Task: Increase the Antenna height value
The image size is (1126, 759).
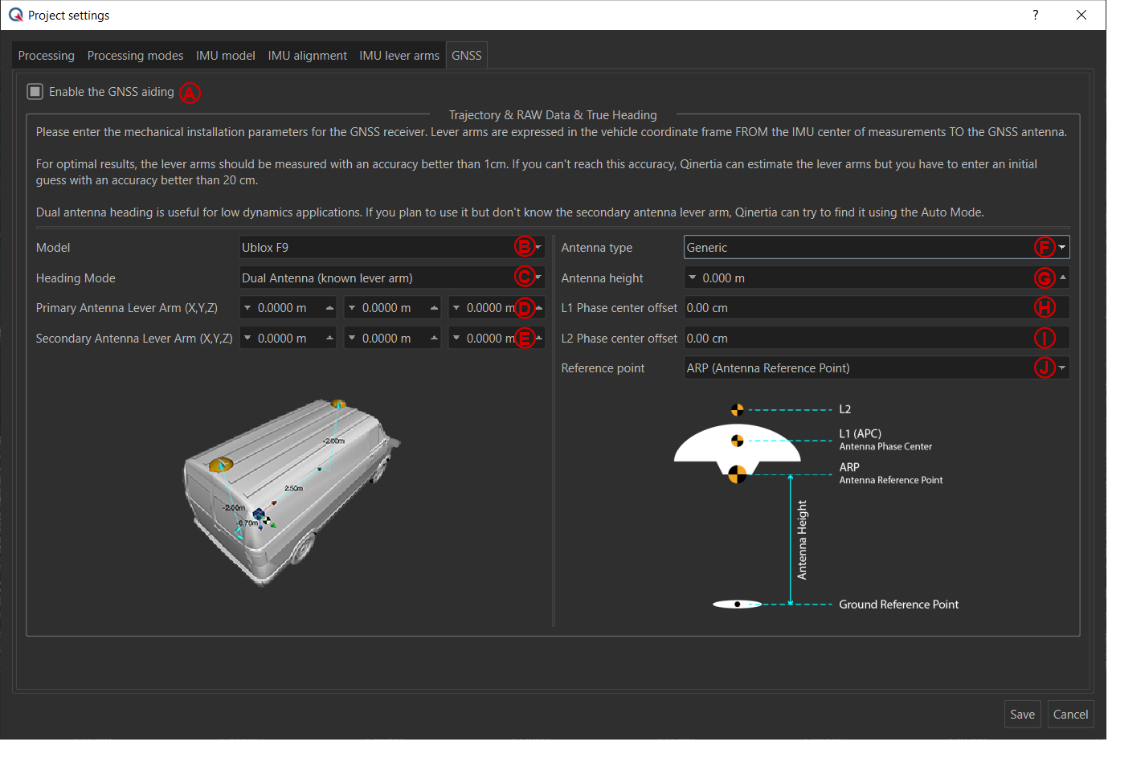Action: 1063,278
